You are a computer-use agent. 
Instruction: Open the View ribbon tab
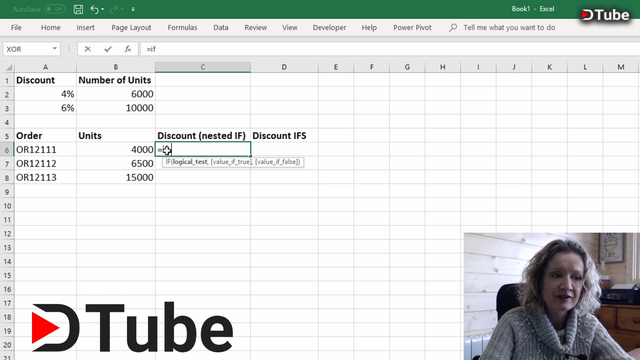(290, 28)
